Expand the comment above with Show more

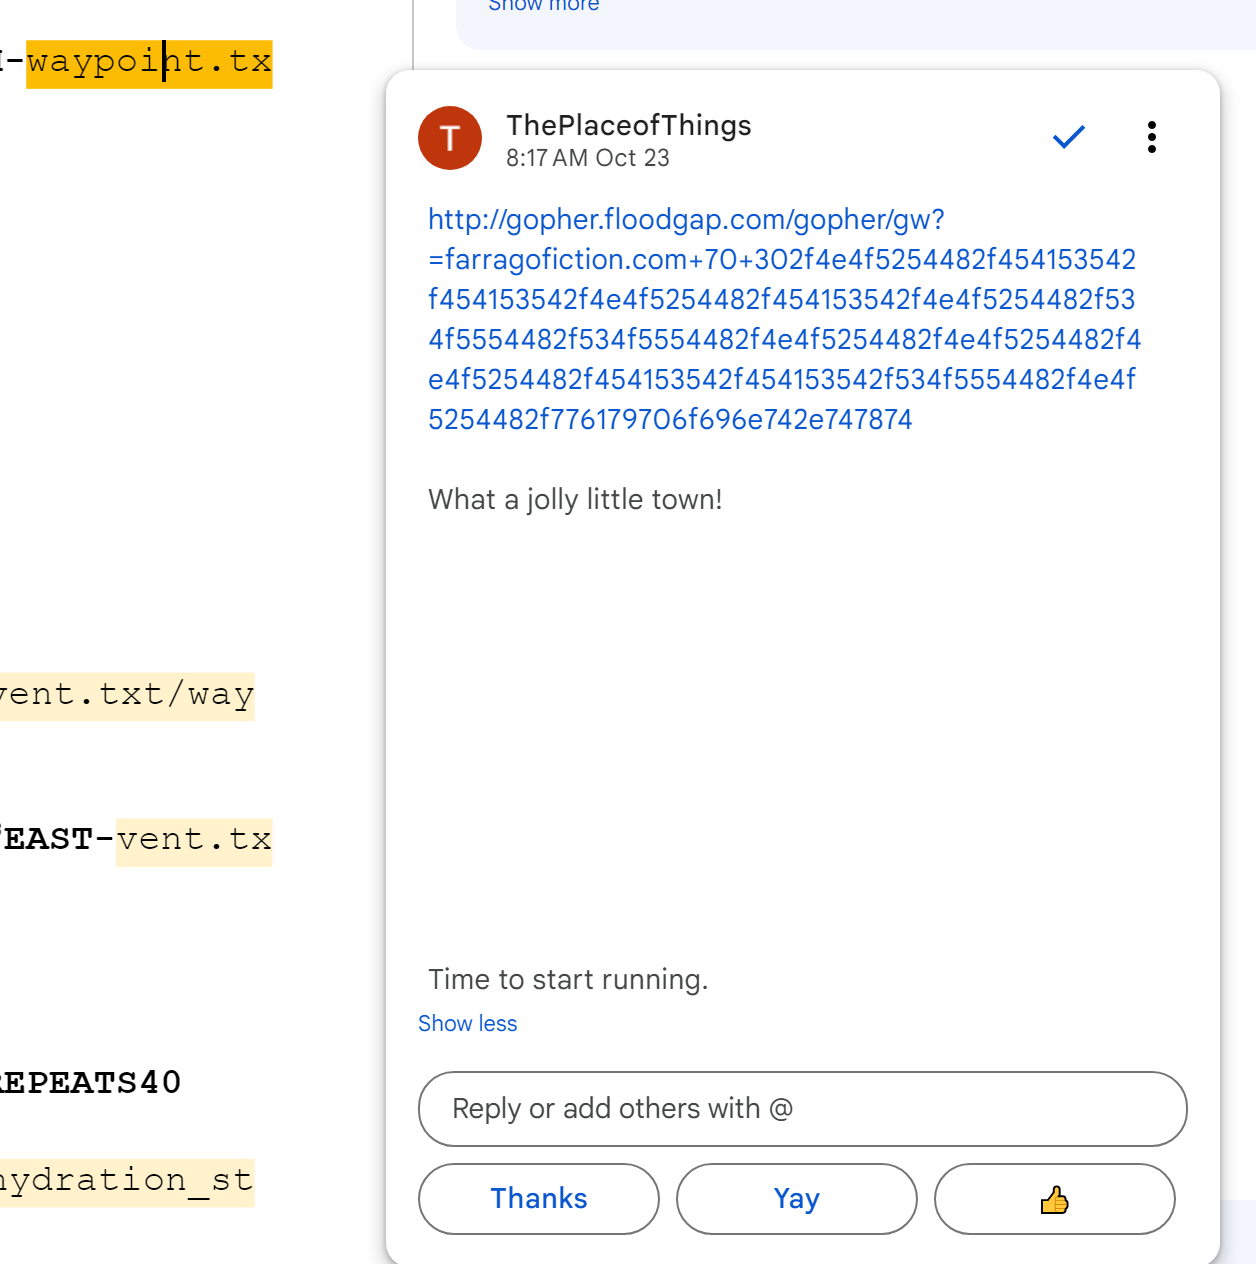click(543, 6)
